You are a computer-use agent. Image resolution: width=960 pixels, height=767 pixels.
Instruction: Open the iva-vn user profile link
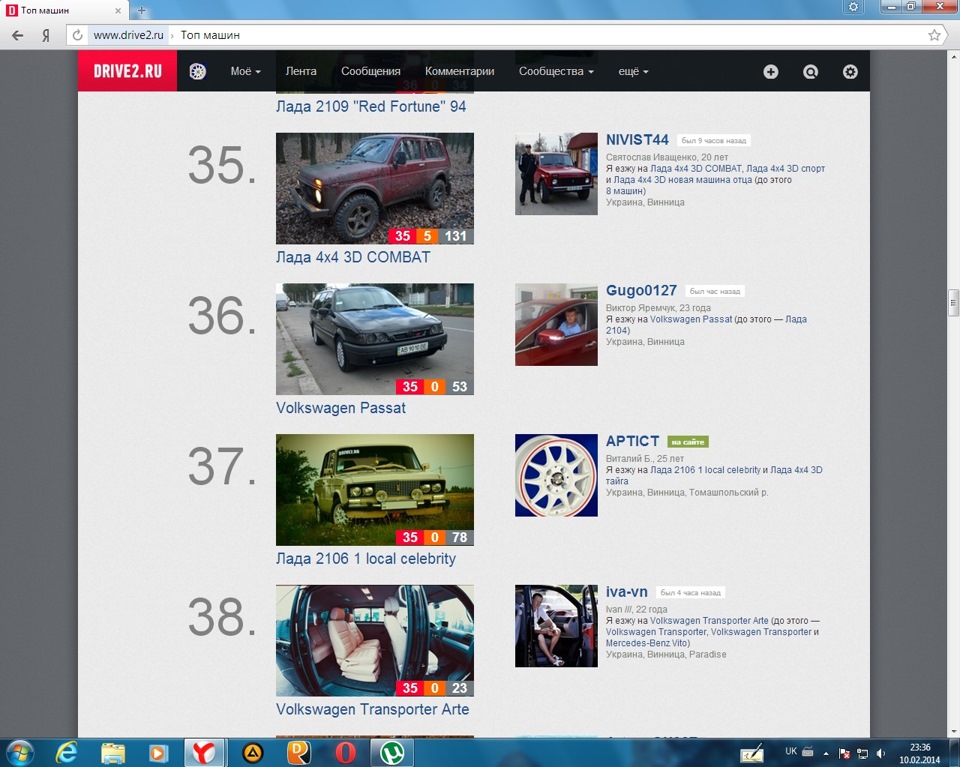coord(626,591)
